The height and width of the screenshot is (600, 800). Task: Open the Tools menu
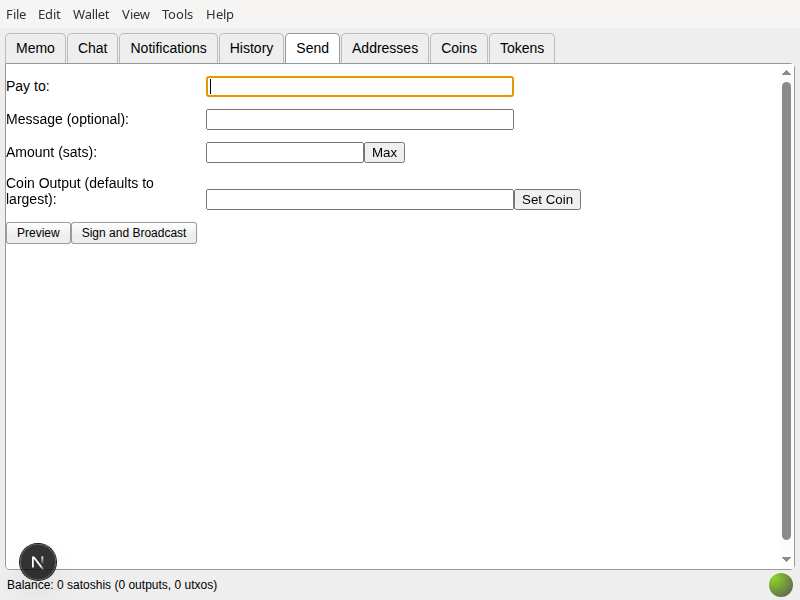coord(177,14)
